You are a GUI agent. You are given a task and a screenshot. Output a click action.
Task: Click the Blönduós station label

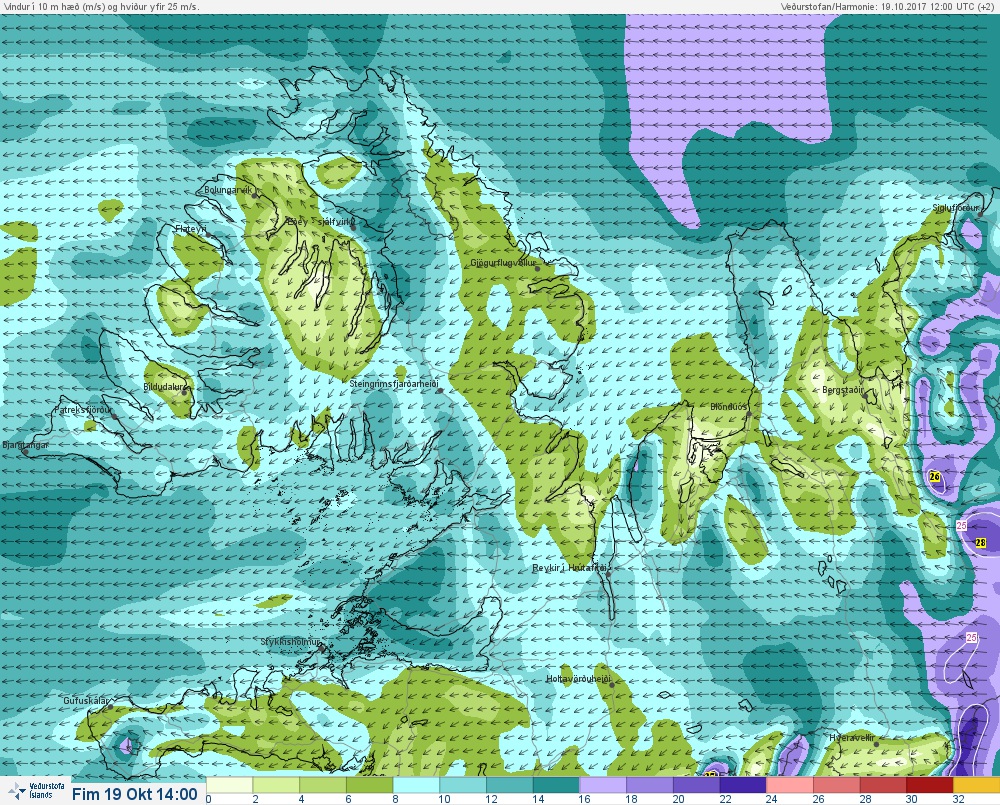728,407
